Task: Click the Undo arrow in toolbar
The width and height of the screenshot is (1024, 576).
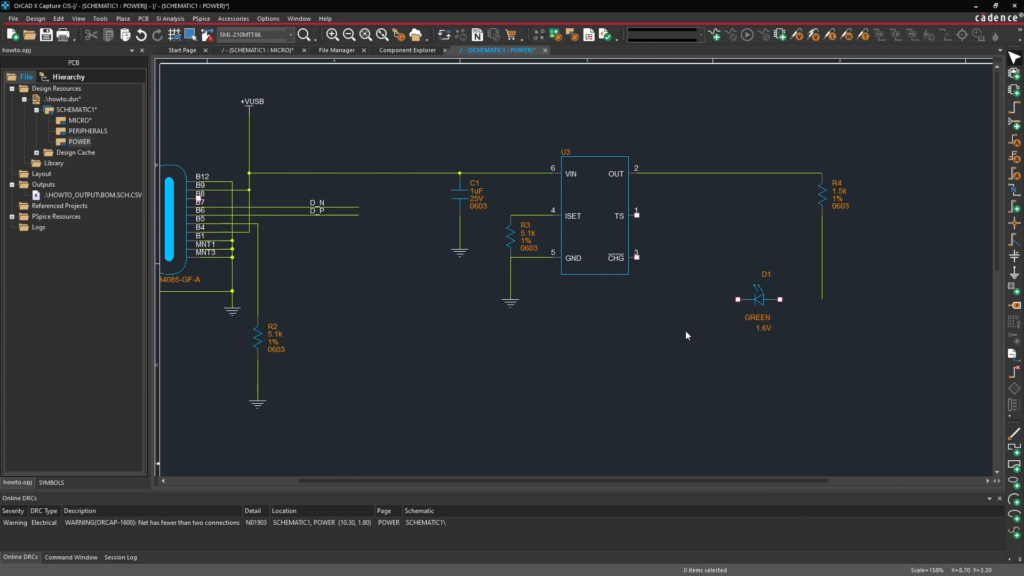Action: (141, 35)
